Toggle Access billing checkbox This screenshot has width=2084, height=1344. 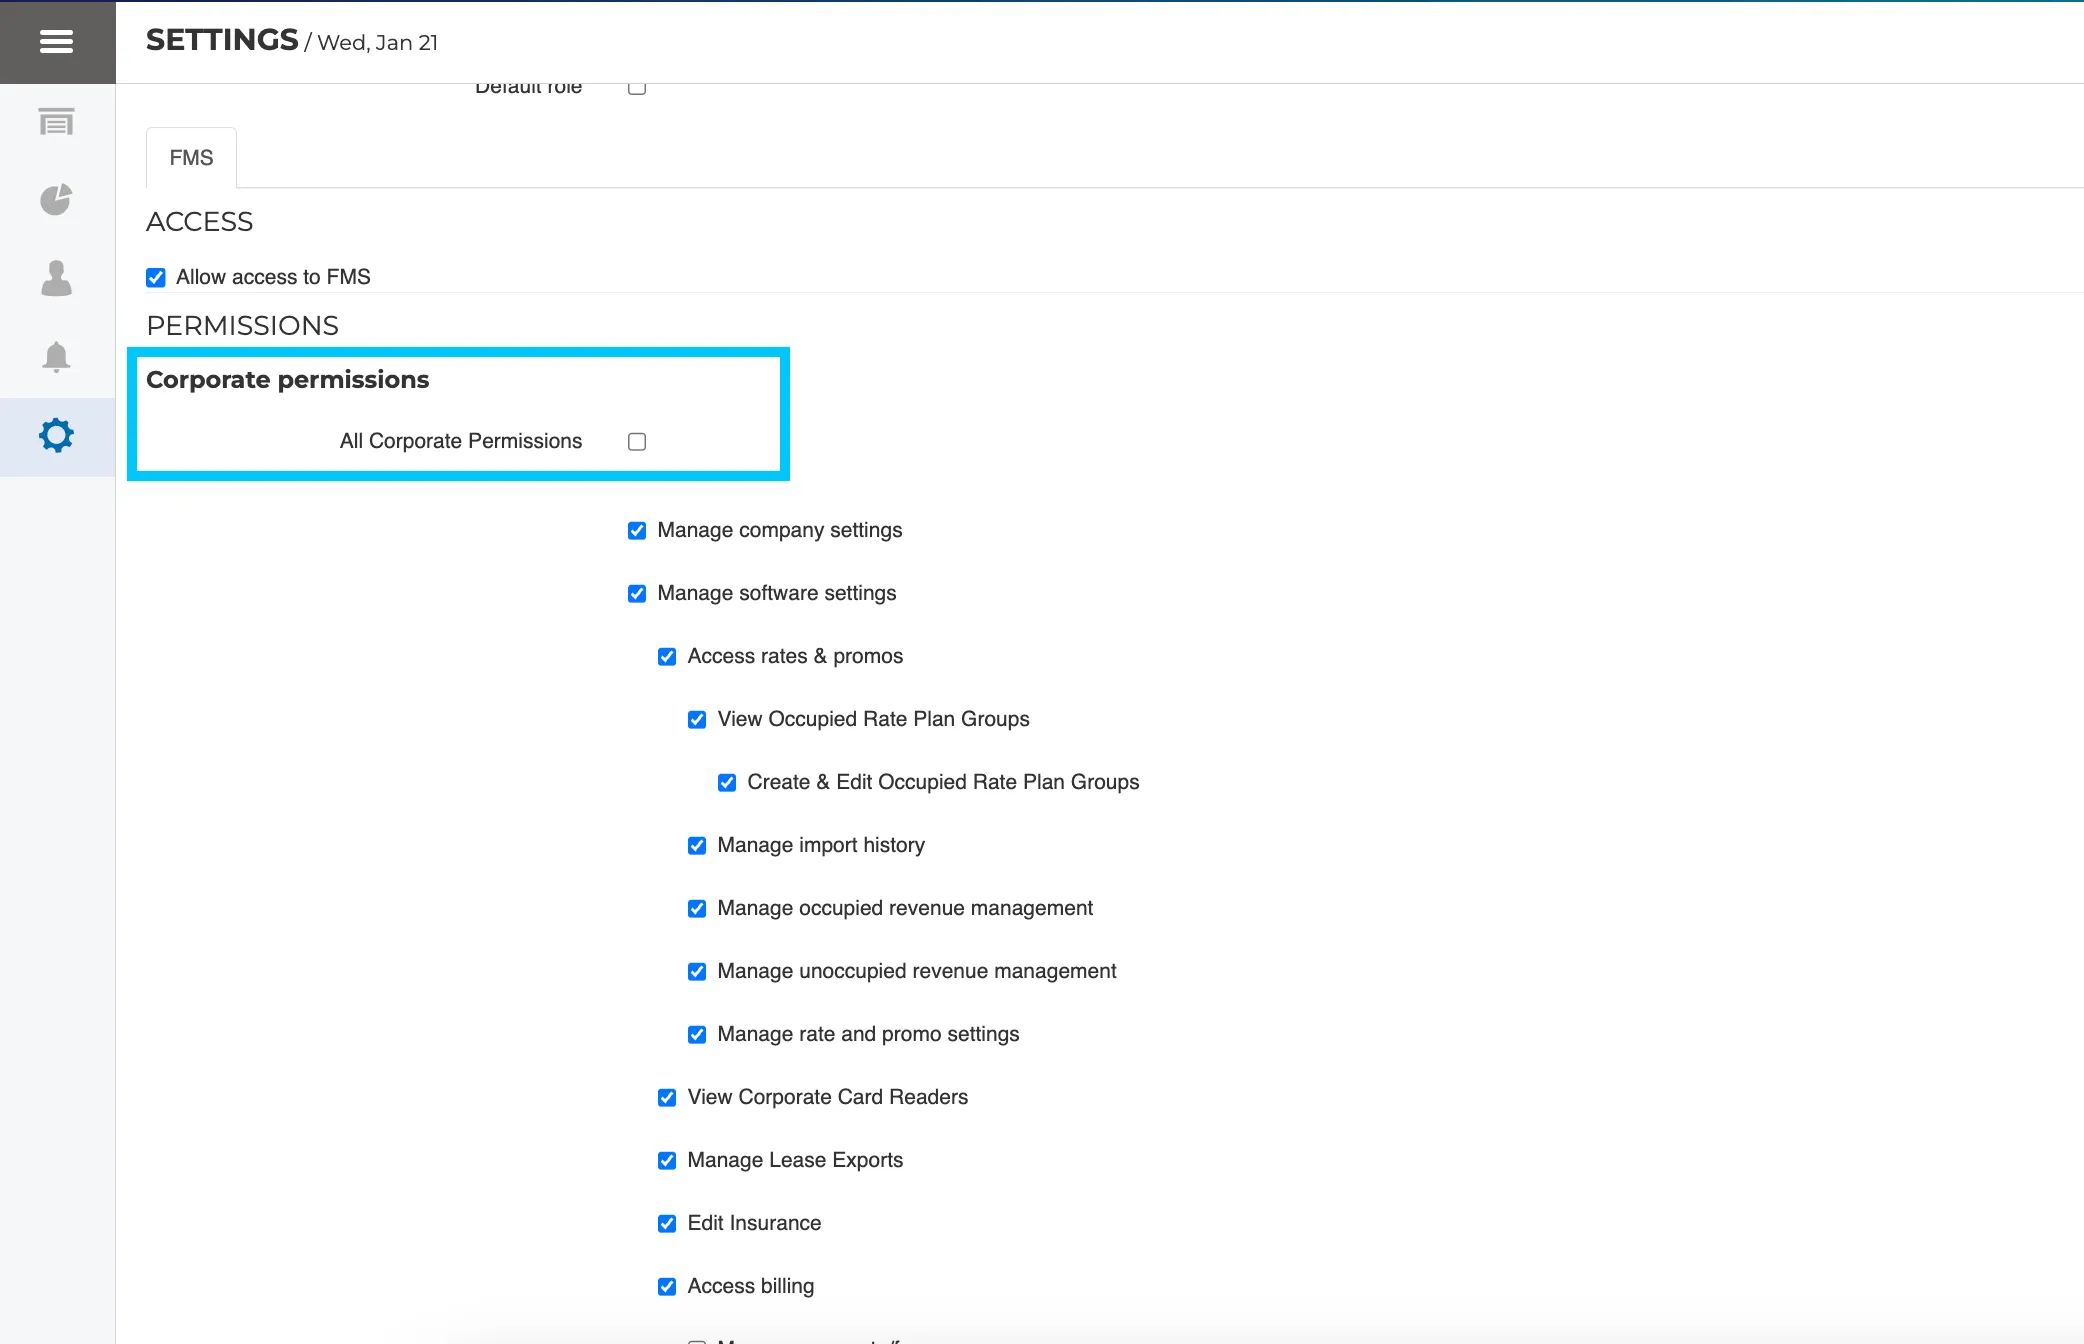[667, 1287]
